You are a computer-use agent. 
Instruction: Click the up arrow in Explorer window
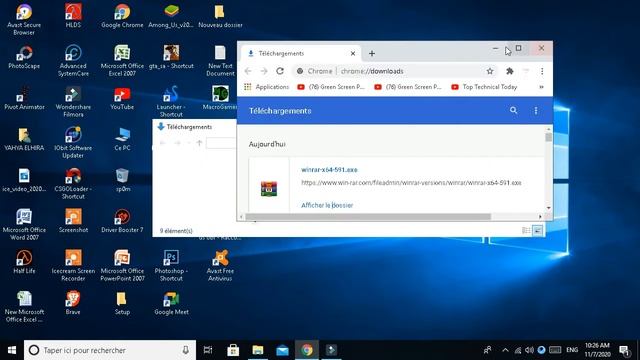[199, 143]
